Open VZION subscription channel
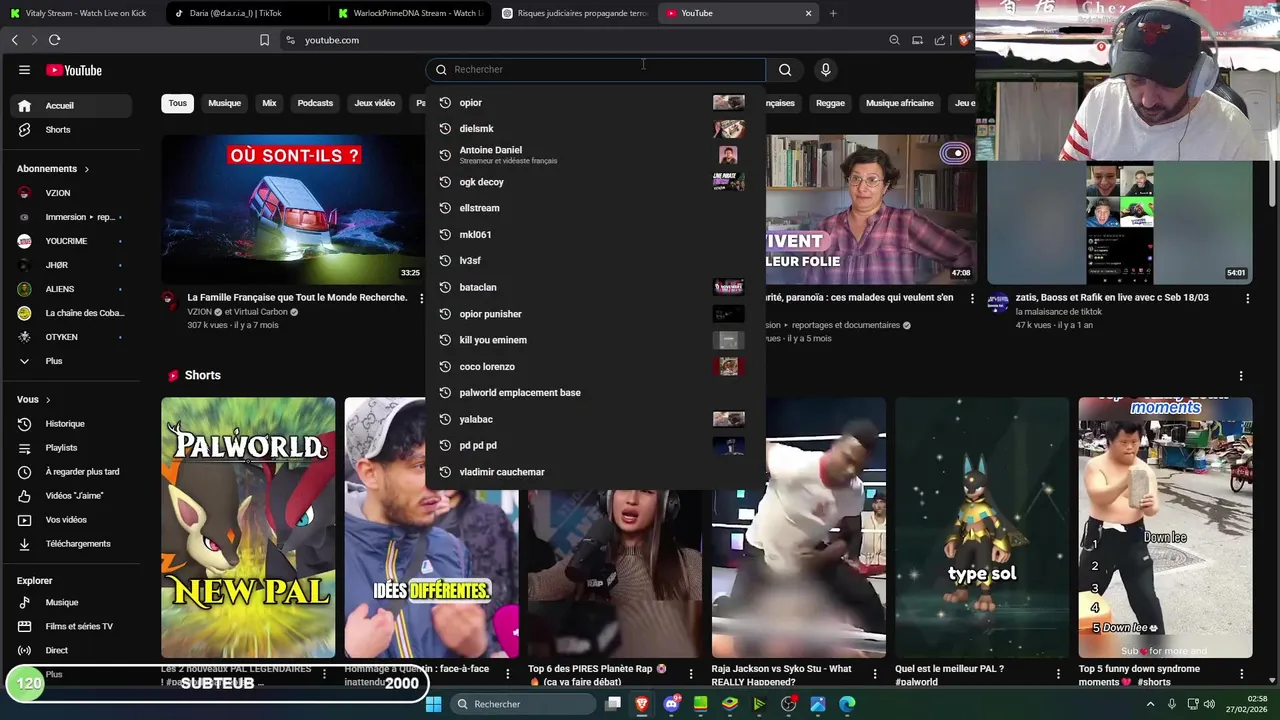1280x720 pixels. coord(71,193)
